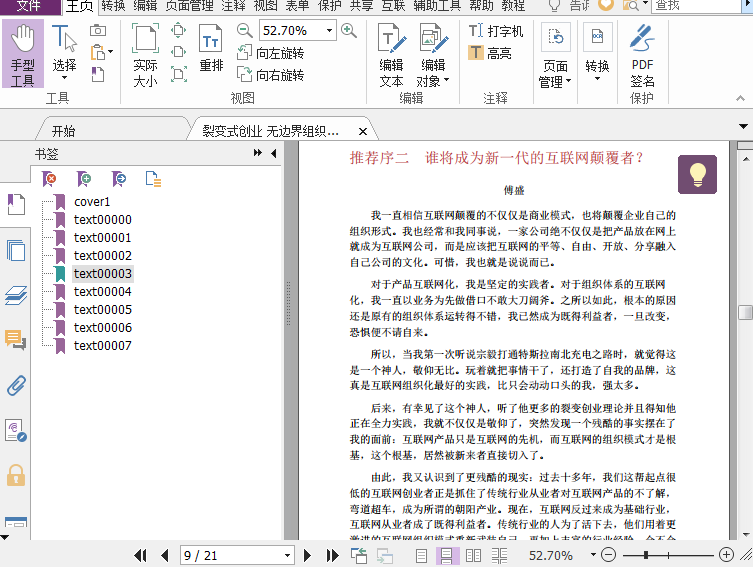The image size is (753, 567).
Task: Choose the Select text tool
Action: 64,52
